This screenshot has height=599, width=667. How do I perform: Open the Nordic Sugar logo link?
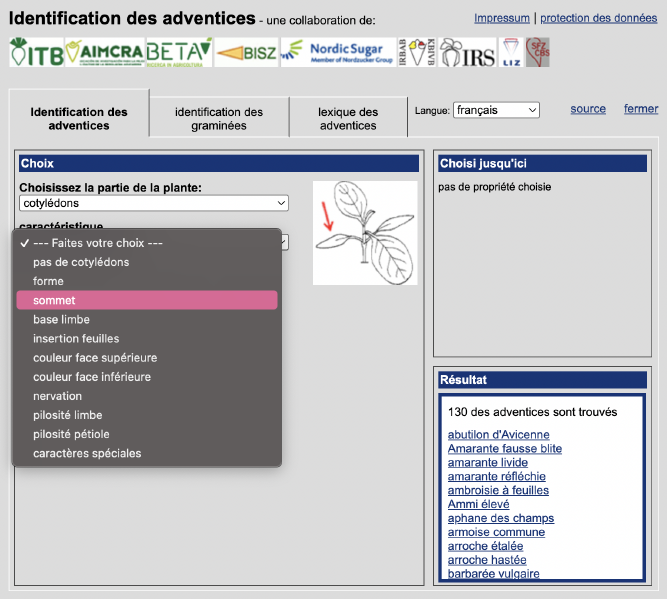[x=337, y=52]
